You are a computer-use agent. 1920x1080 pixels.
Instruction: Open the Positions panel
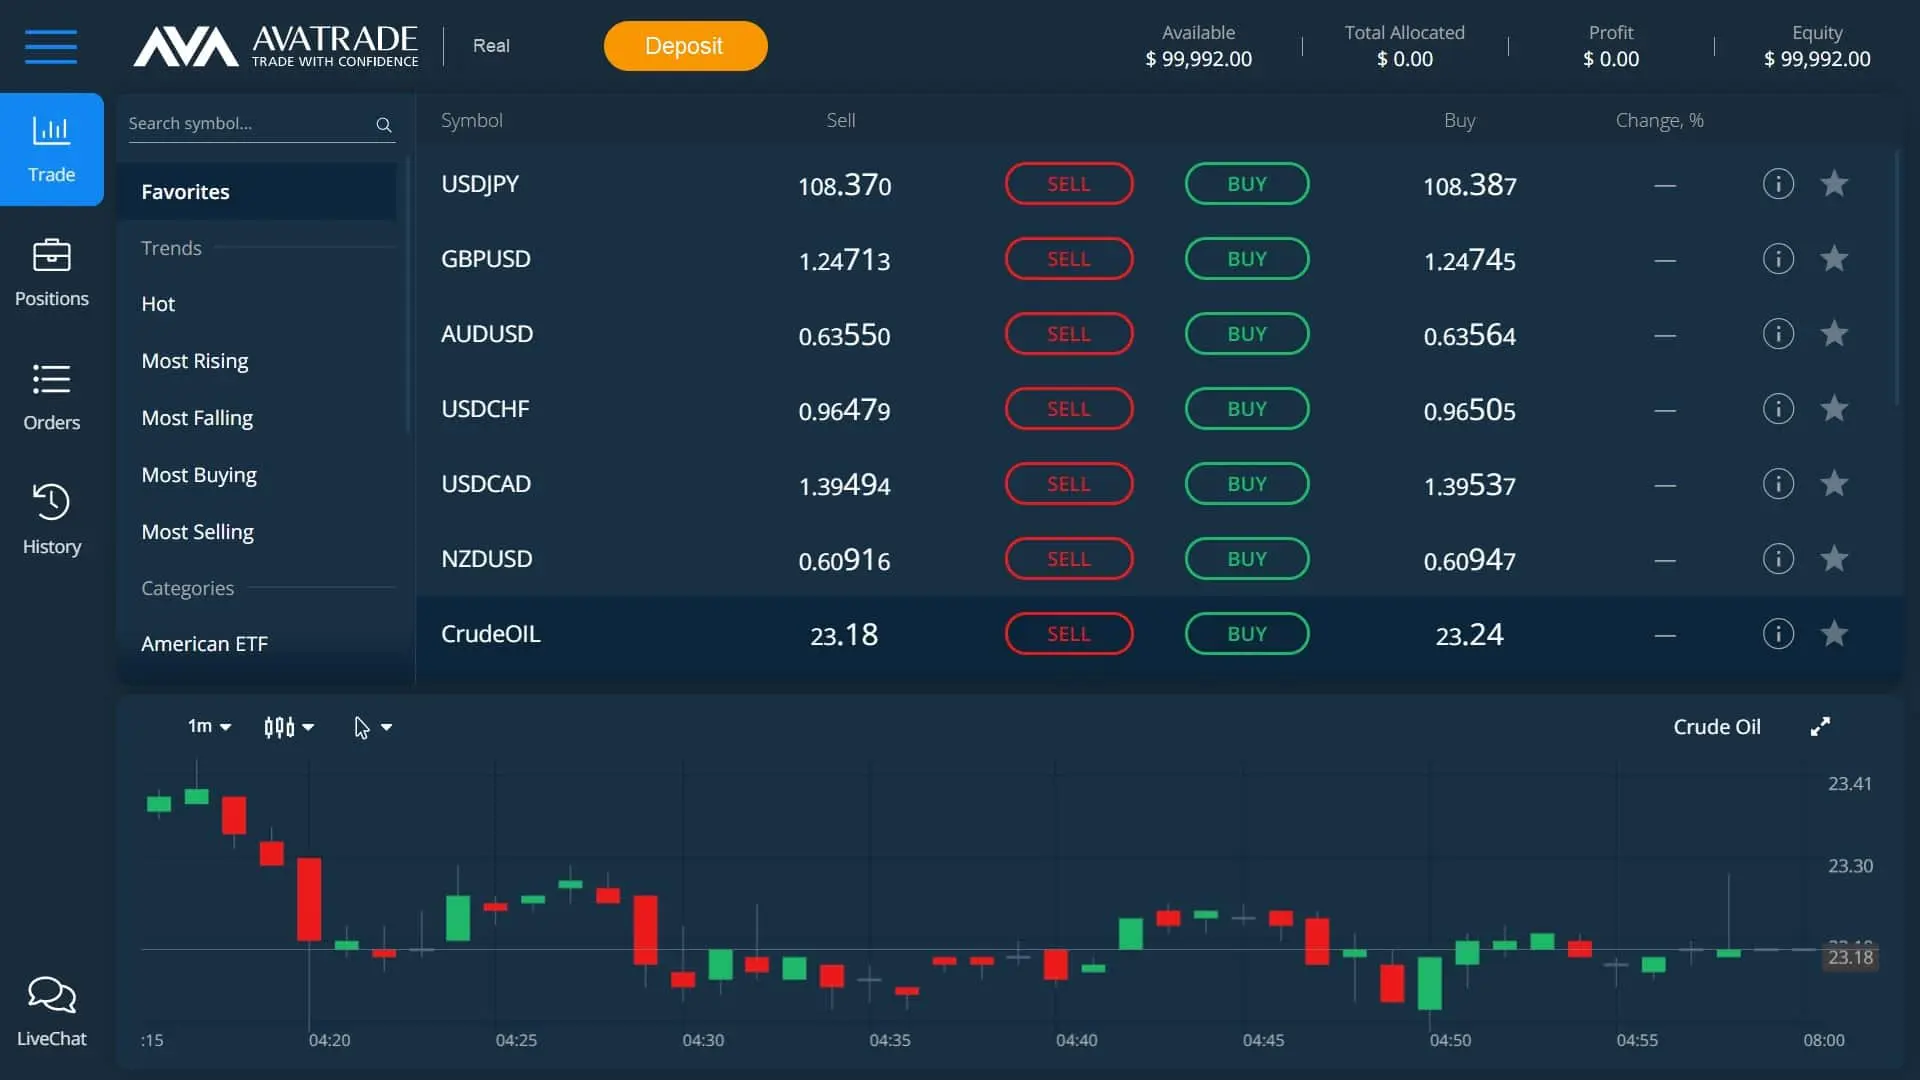point(51,272)
